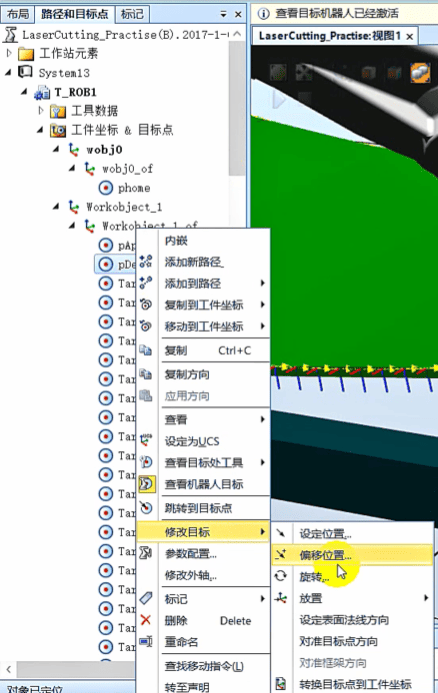Click the 添加新路径 icon
Screen dimensions: 438x693
pyautogui.click(x=146, y=261)
